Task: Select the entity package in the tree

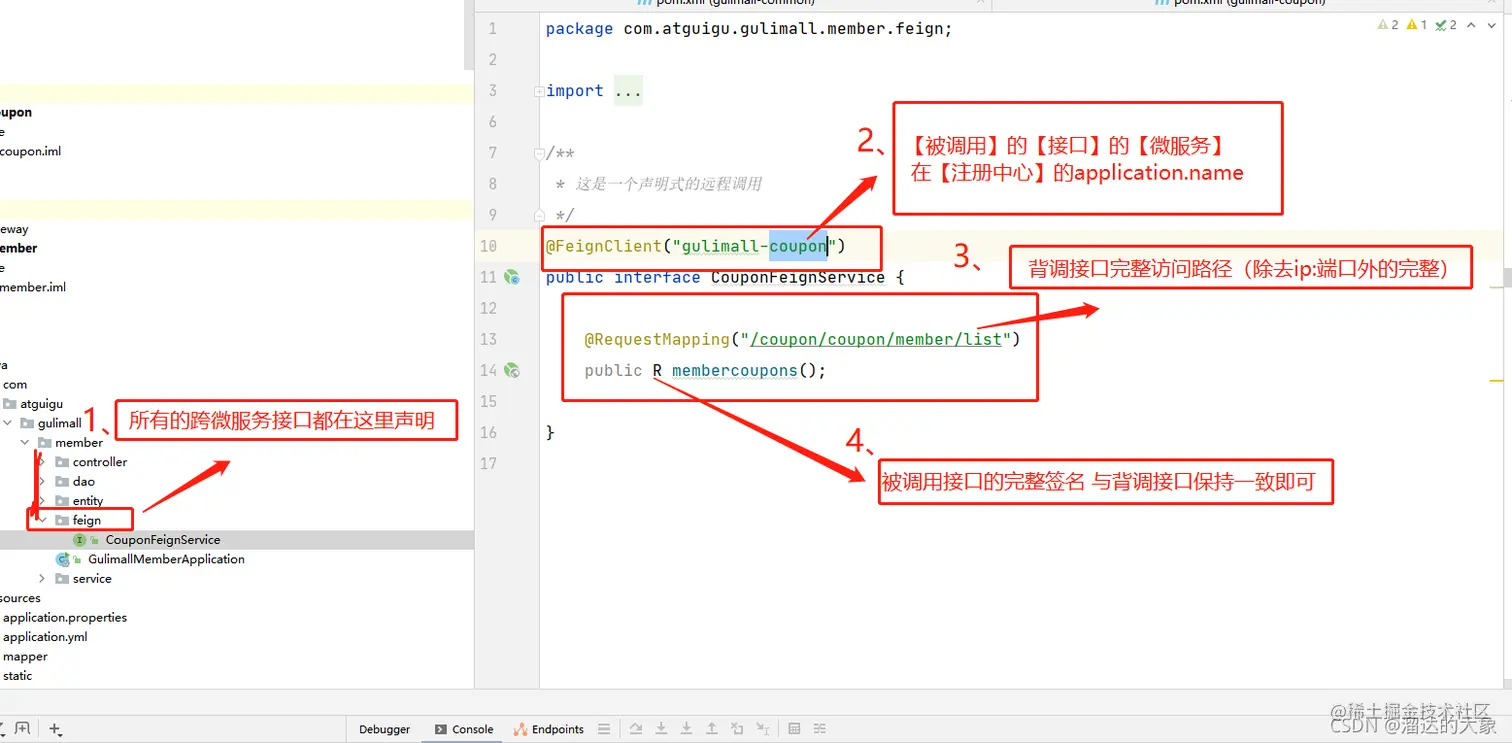Action: (x=88, y=501)
